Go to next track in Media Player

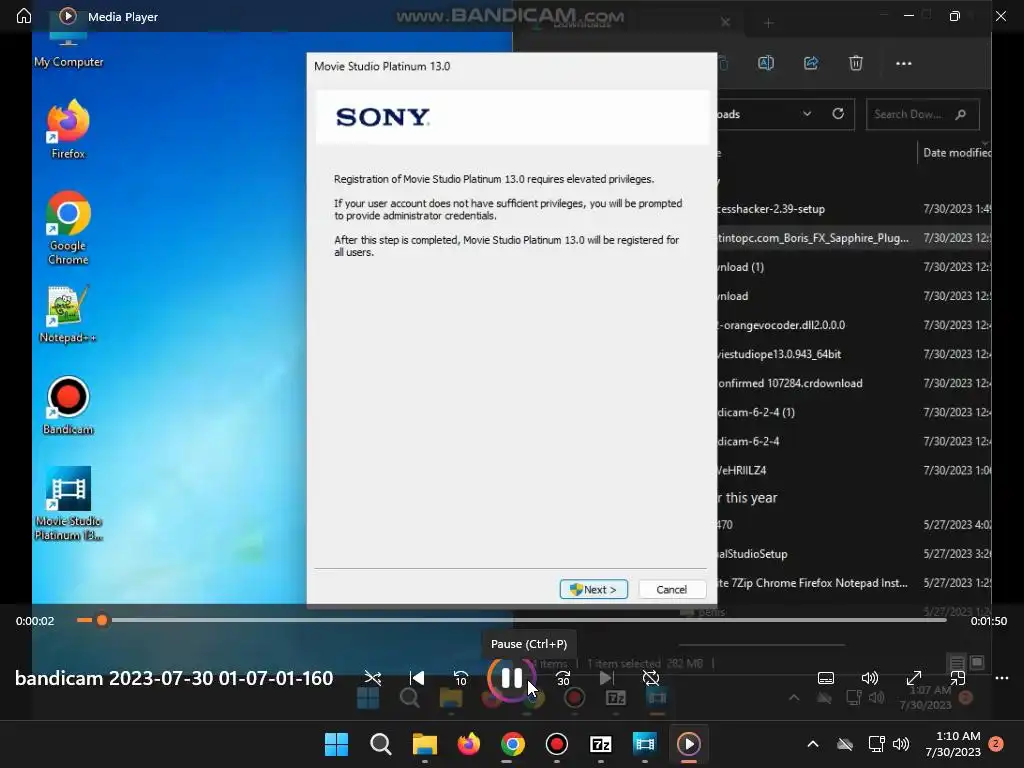tap(606, 678)
